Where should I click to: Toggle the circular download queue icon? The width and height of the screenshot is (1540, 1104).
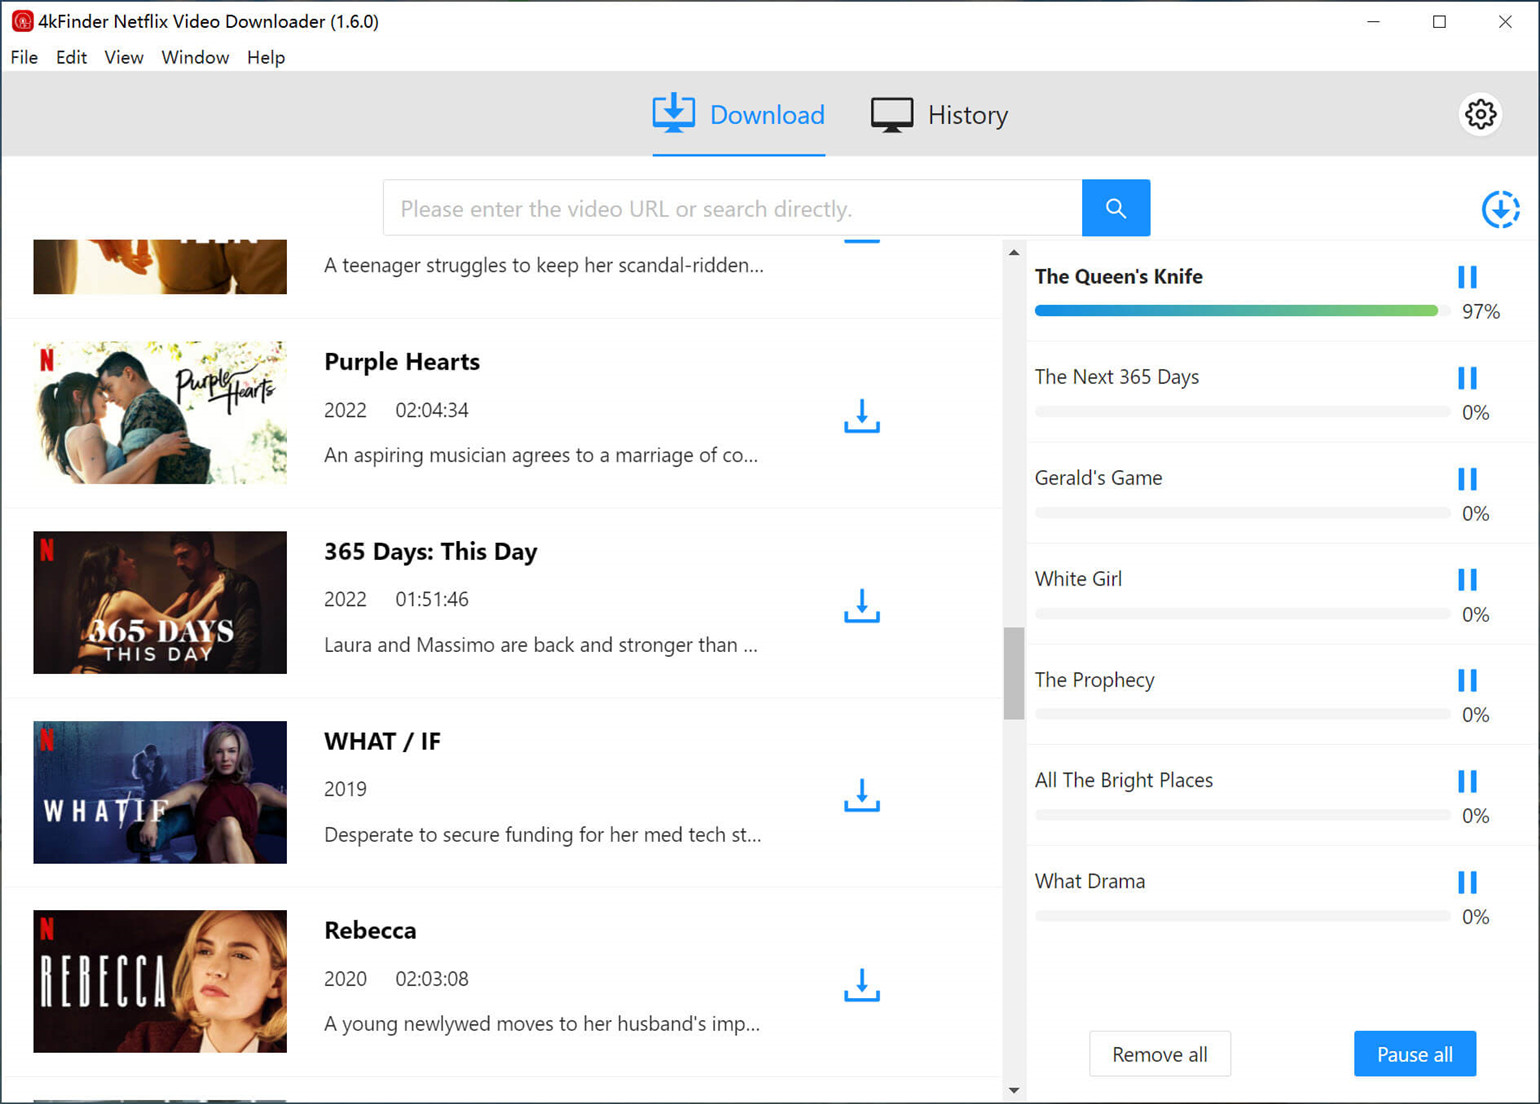pos(1499,209)
